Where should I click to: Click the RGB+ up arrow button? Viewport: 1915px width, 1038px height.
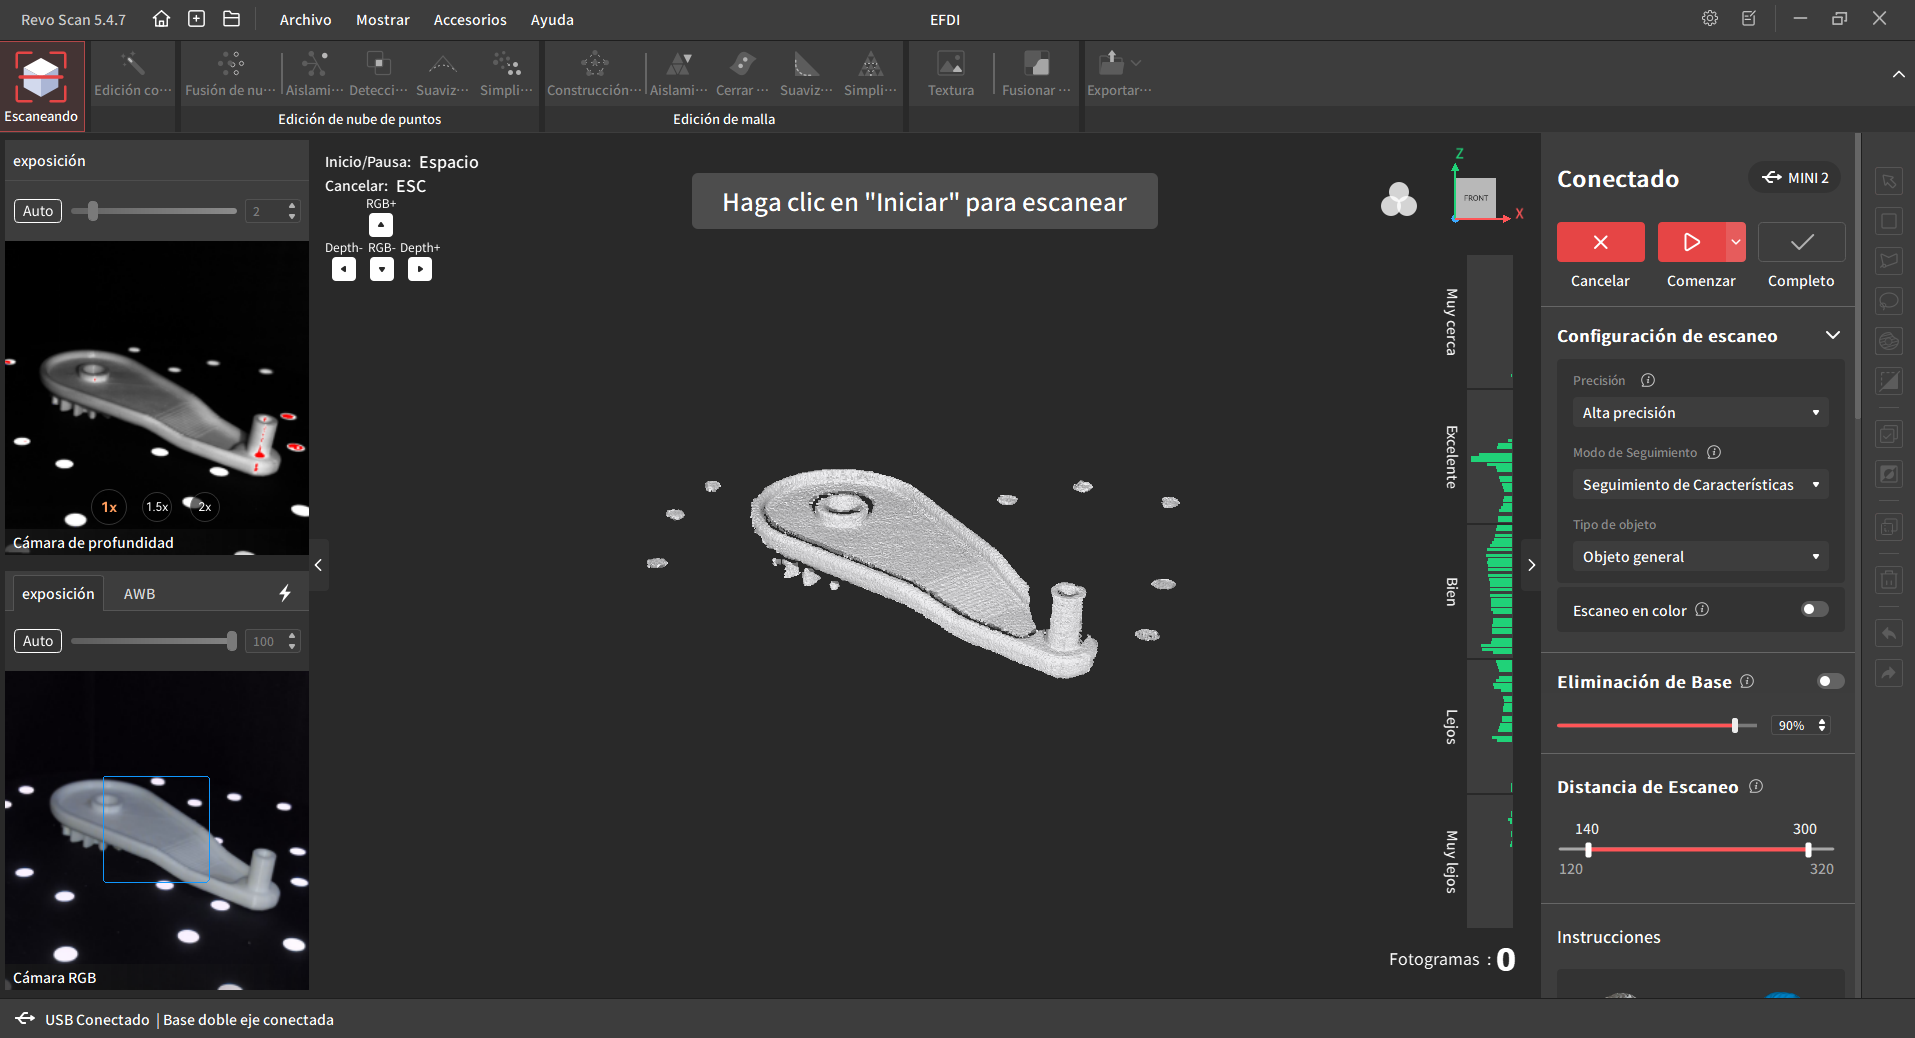(x=381, y=225)
